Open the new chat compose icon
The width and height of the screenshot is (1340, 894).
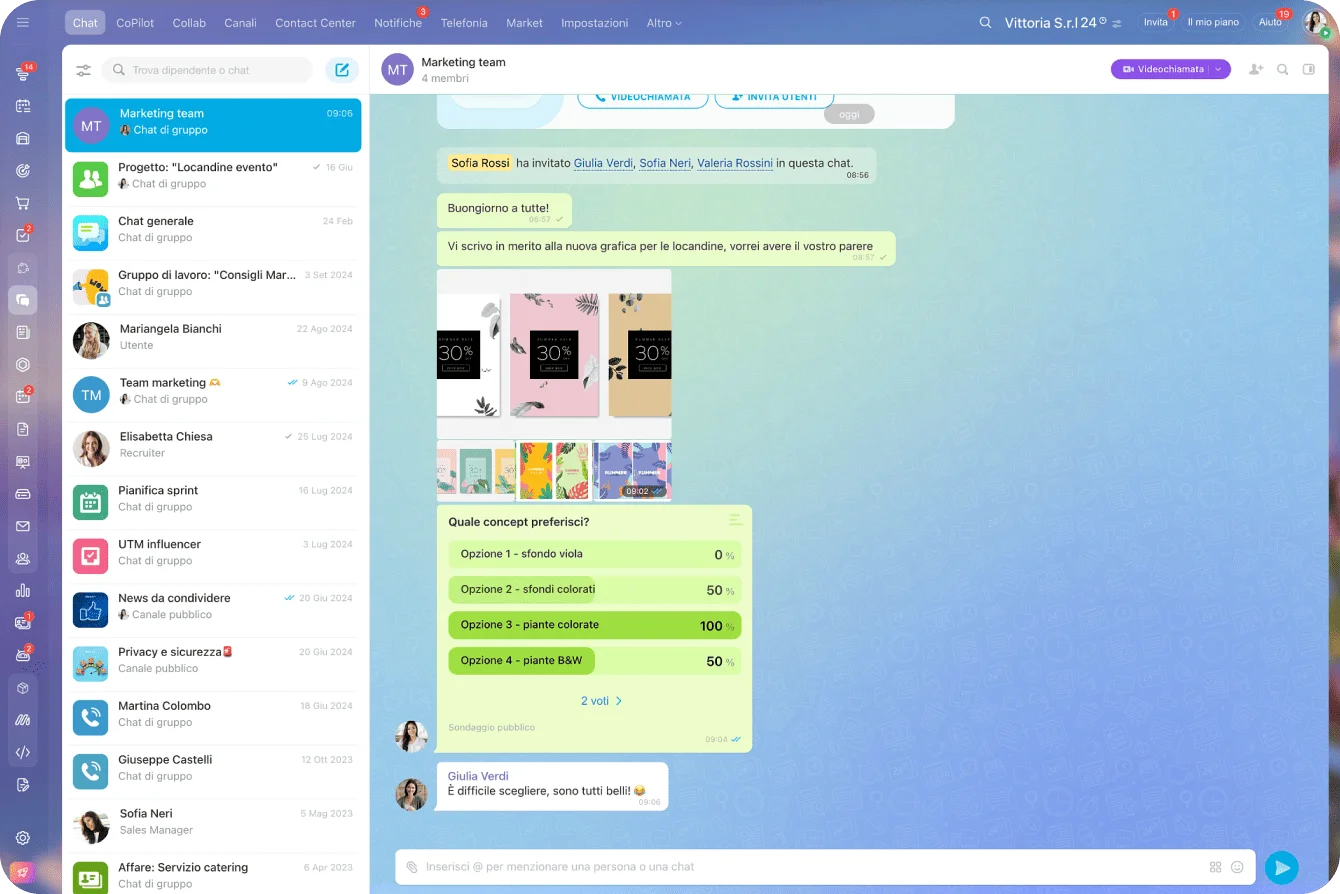(x=342, y=70)
